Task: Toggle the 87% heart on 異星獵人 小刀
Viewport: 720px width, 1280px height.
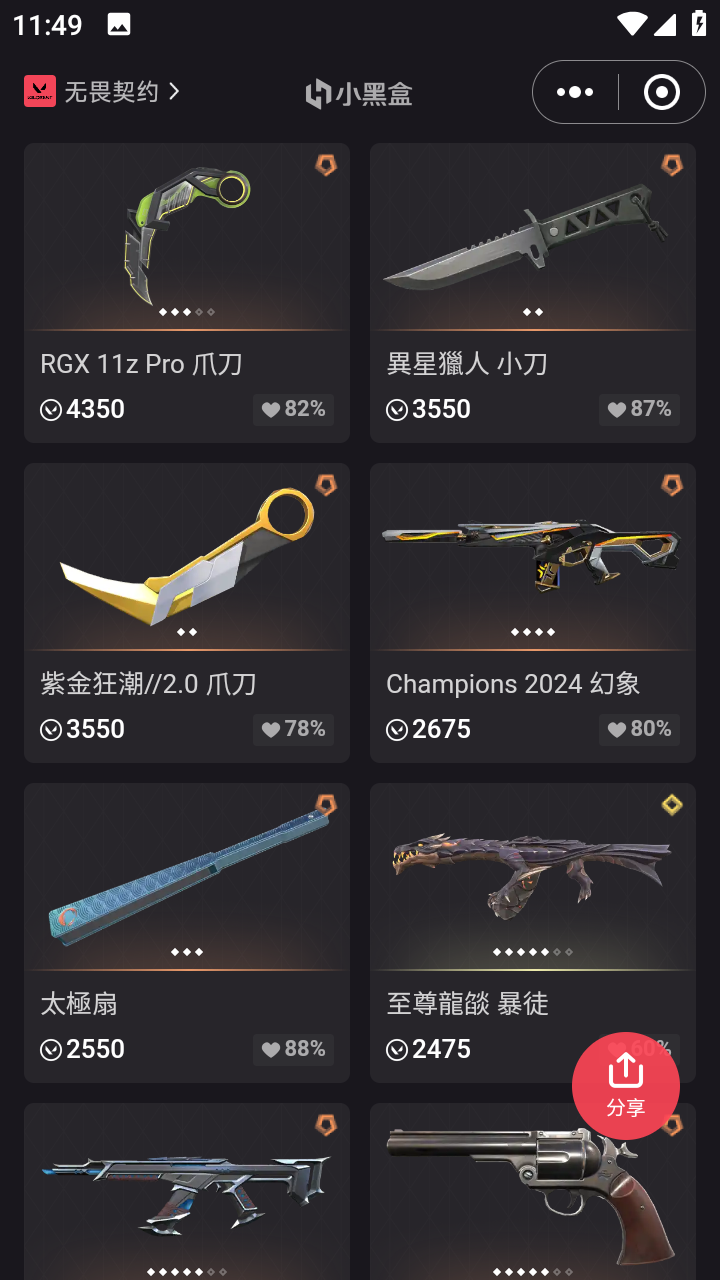Action: (x=639, y=409)
